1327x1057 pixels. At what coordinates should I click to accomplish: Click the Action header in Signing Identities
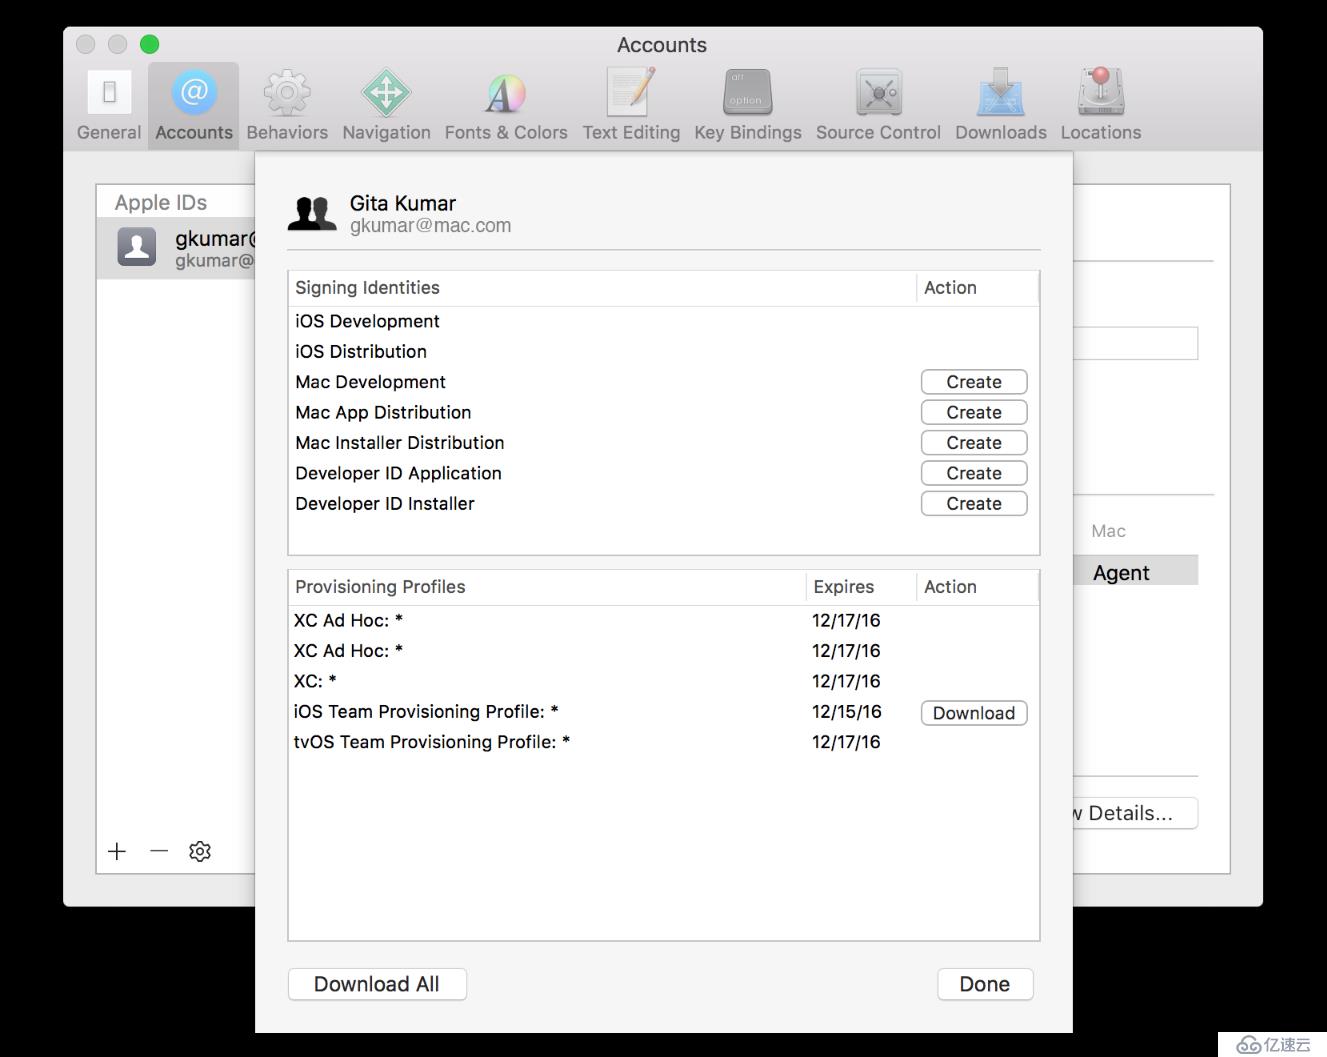coord(977,288)
